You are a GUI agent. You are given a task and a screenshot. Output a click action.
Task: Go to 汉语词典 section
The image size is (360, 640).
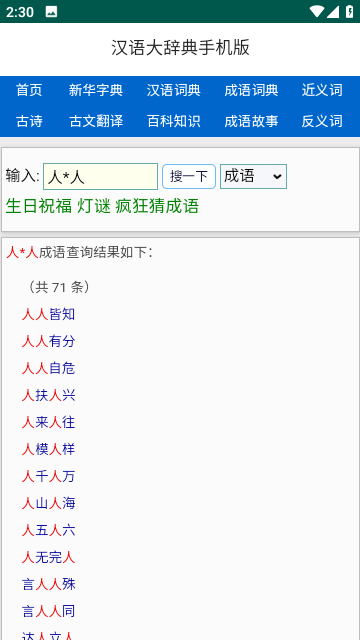(x=173, y=90)
